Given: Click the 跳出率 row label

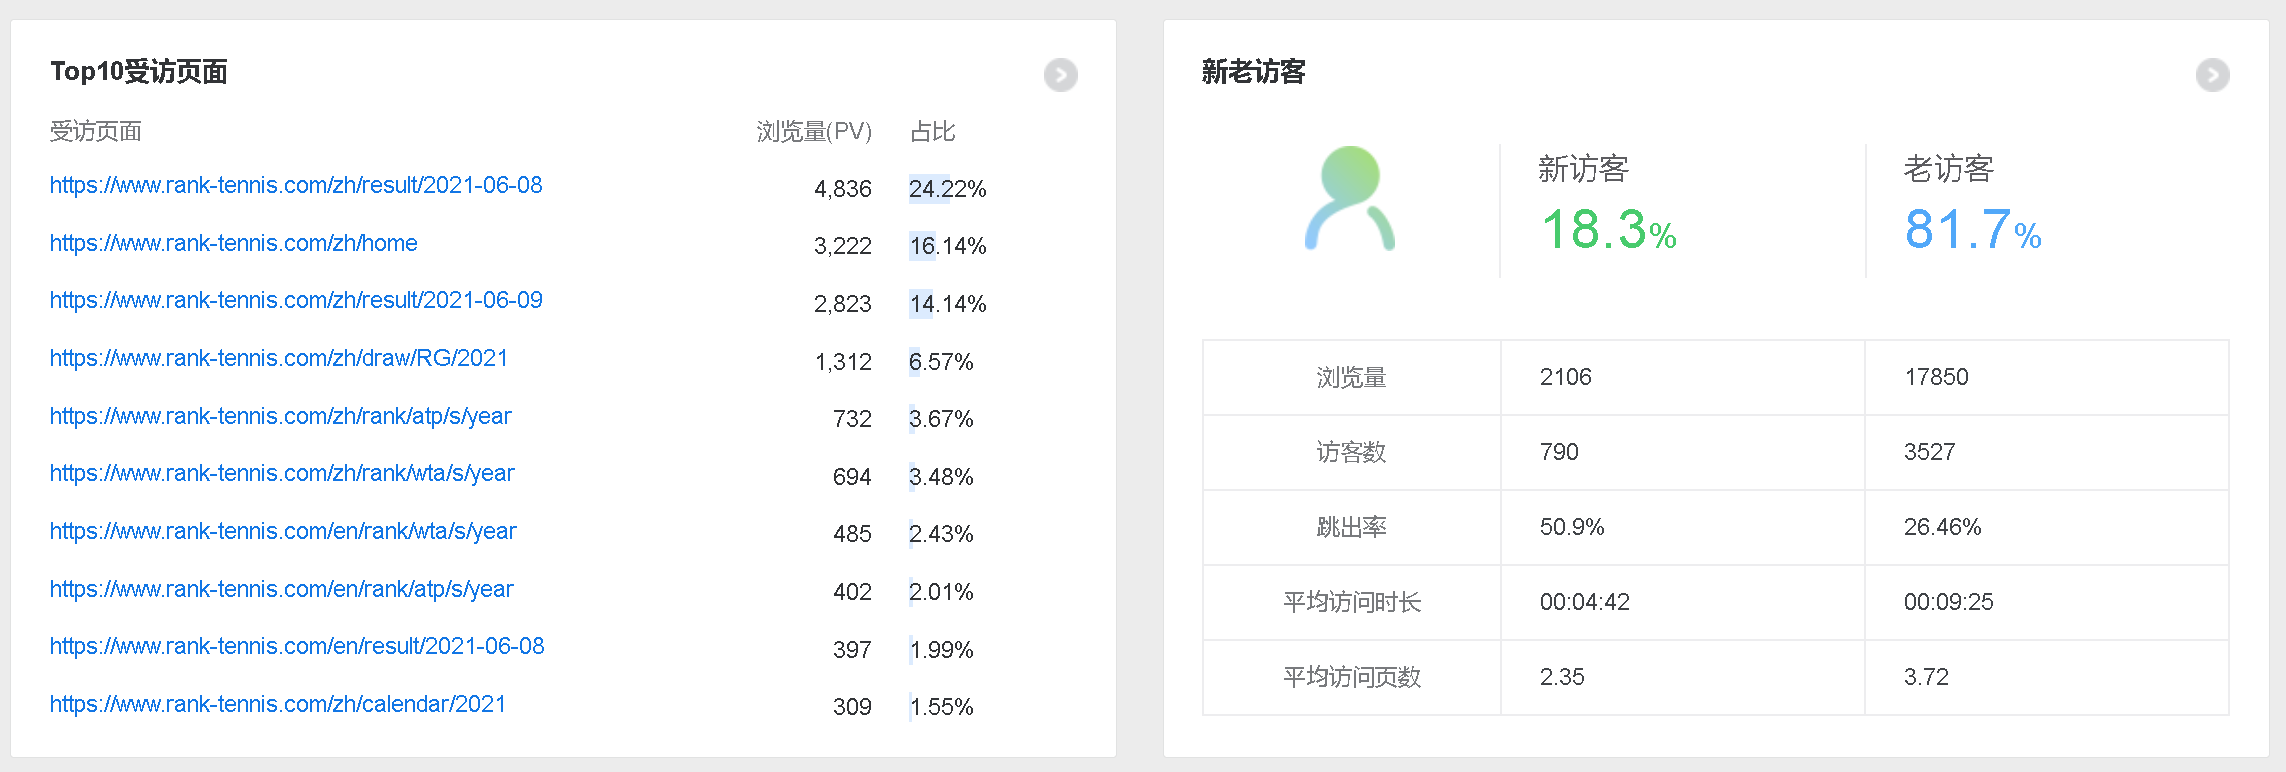Looking at the screenshot, I should pyautogui.click(x=1351, y=528).
